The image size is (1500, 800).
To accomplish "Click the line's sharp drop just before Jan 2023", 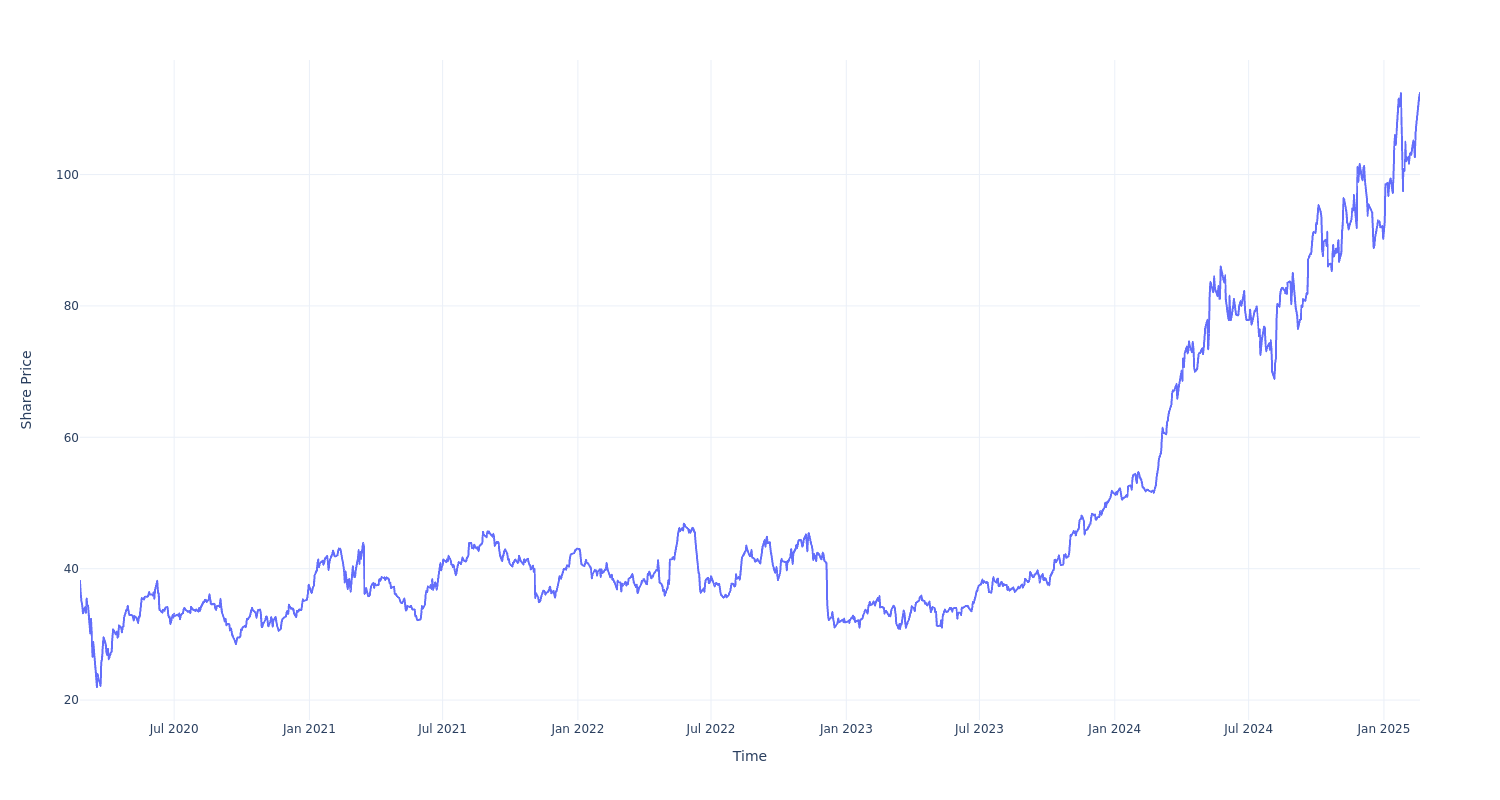I will click(x=828, y=590).
